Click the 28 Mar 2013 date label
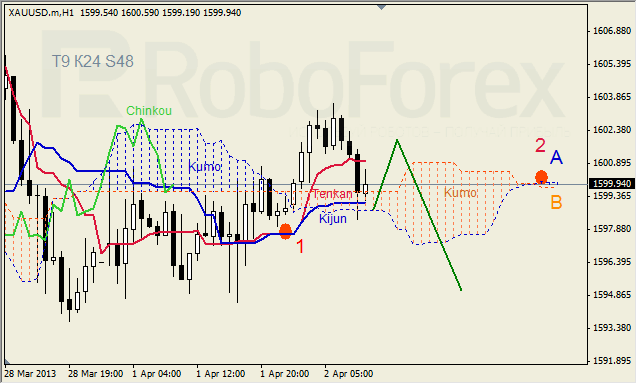 tap(31, 373)
